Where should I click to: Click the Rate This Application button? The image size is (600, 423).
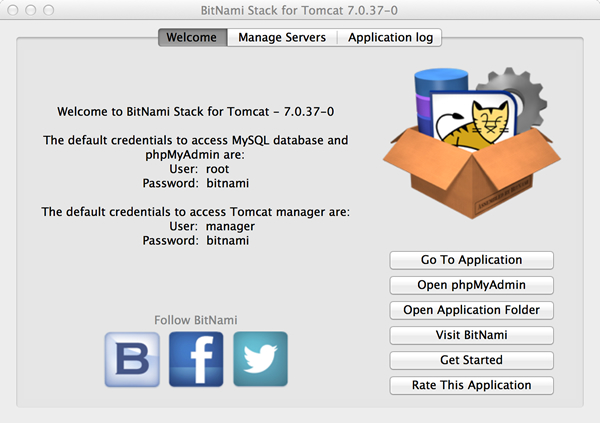(x=471, y=385)
